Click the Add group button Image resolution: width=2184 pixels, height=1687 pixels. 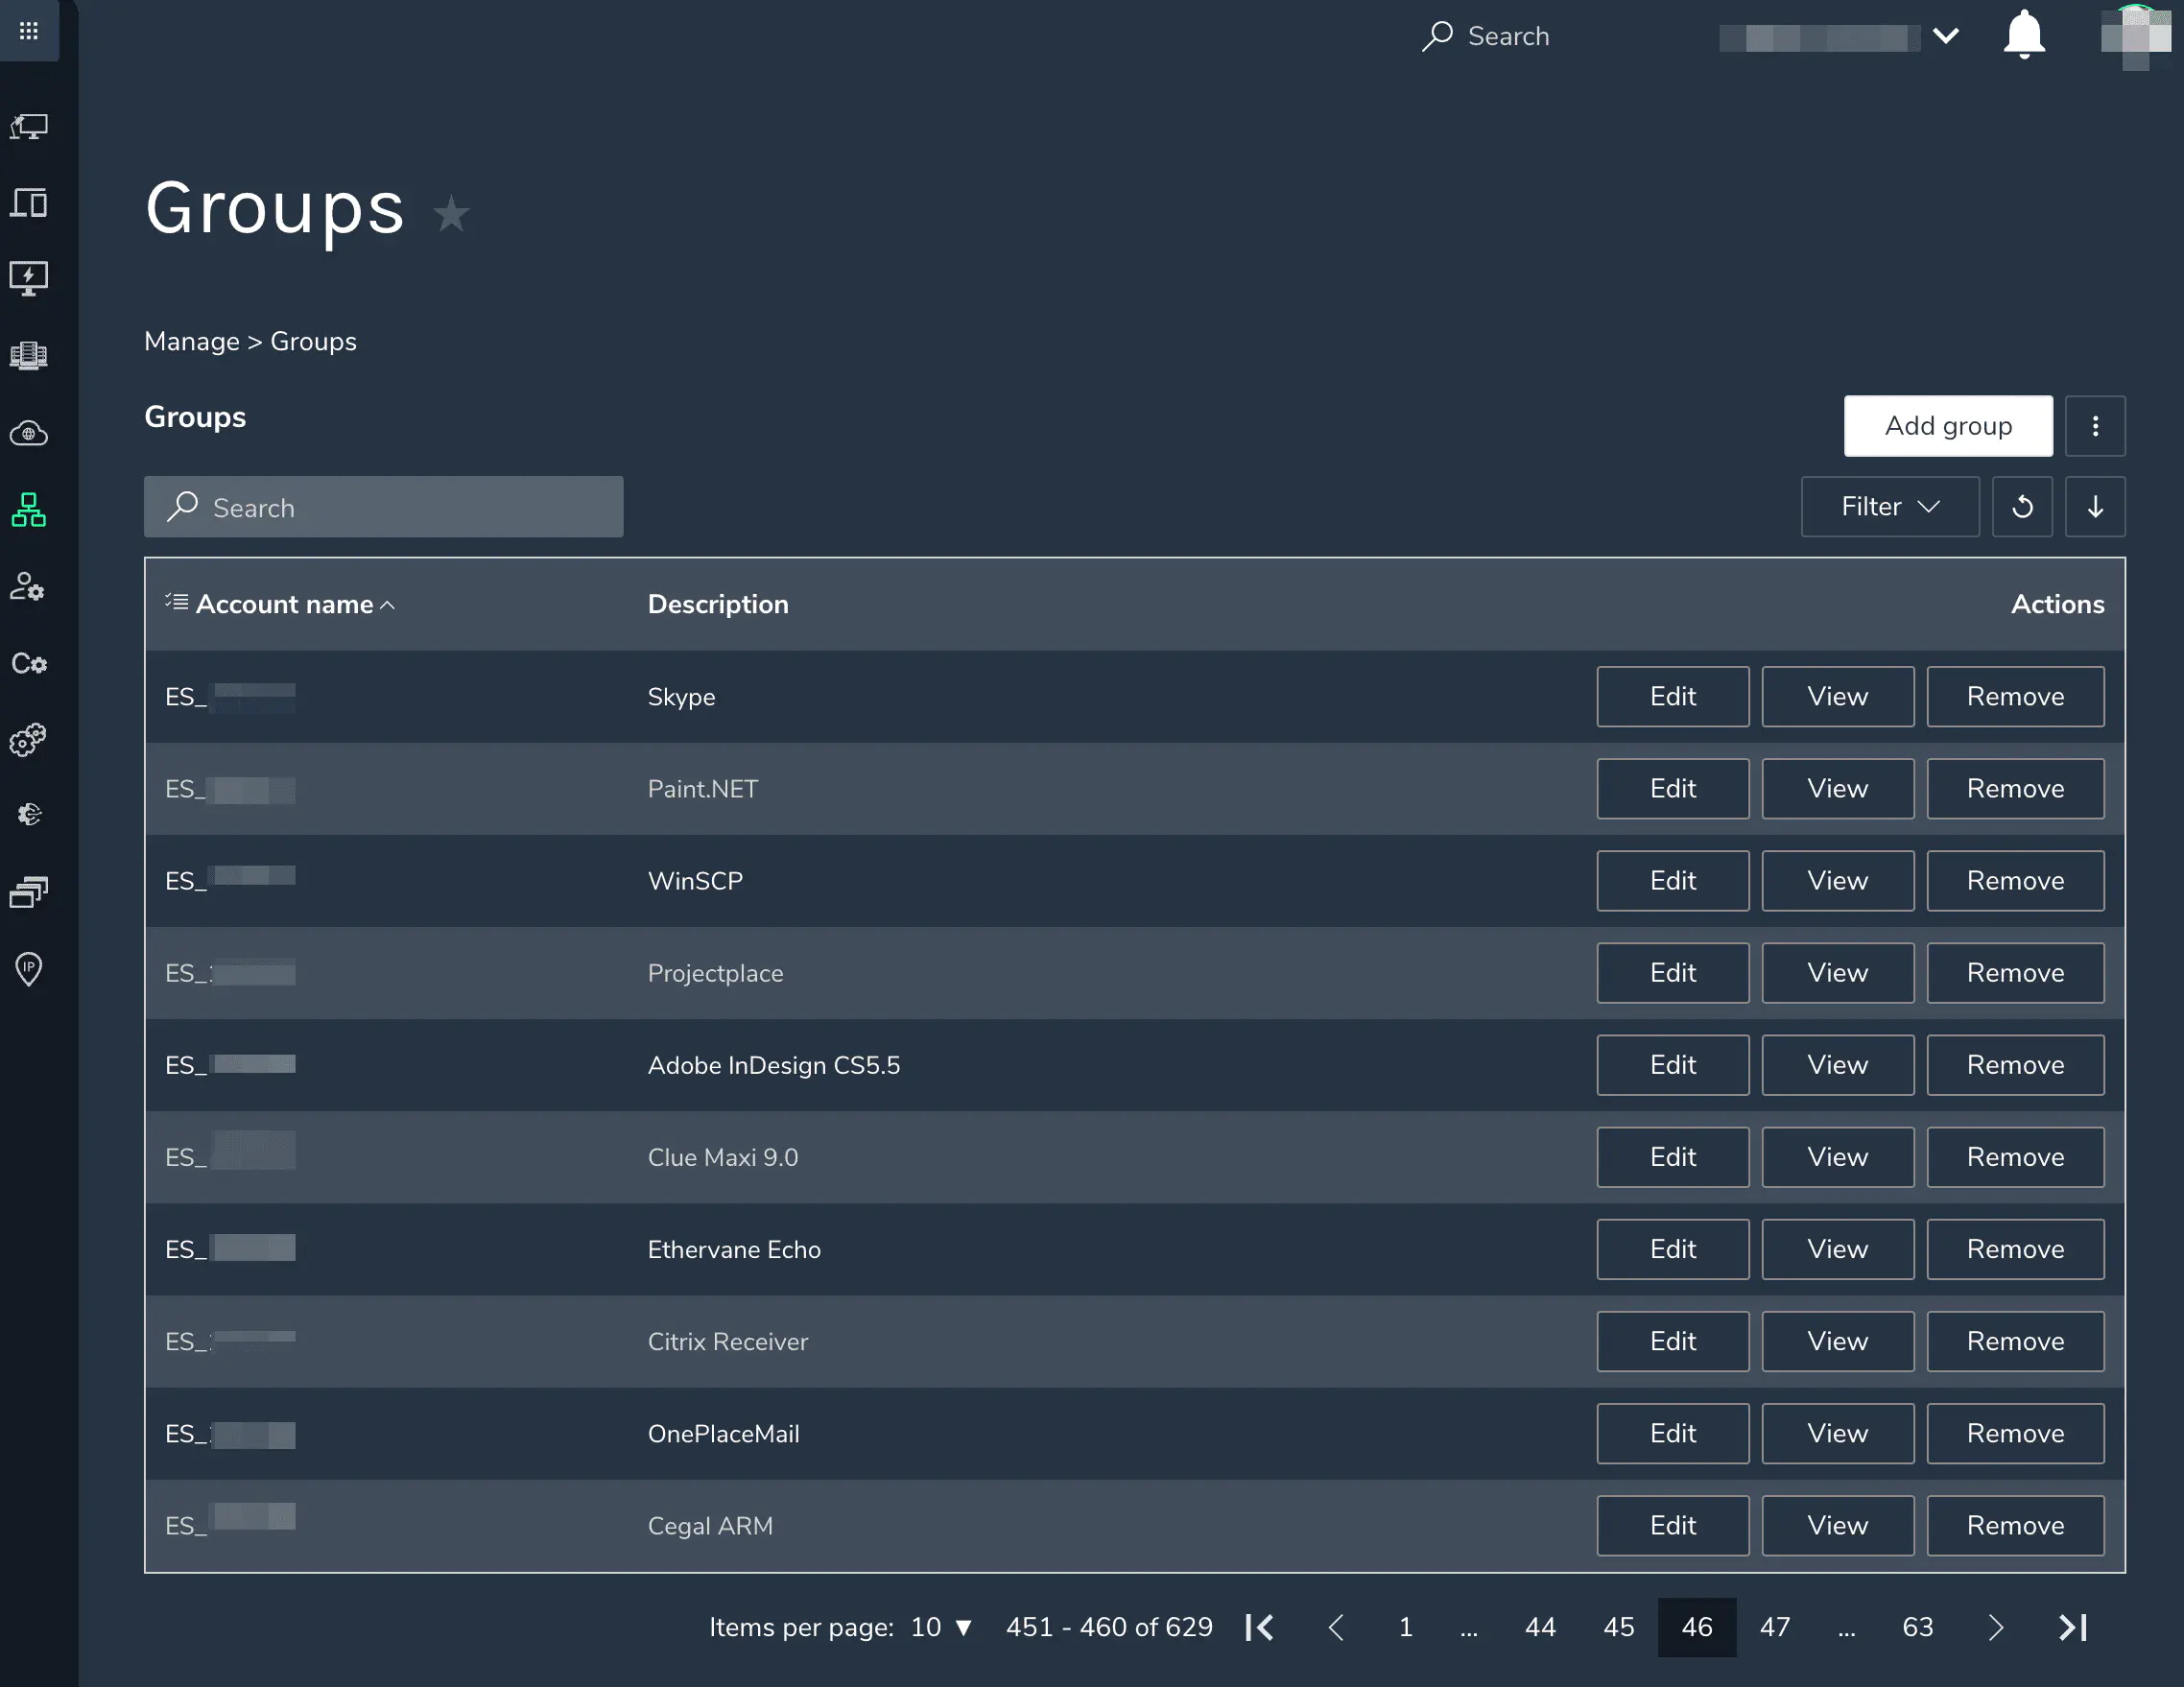click(x=1947, y=426)
